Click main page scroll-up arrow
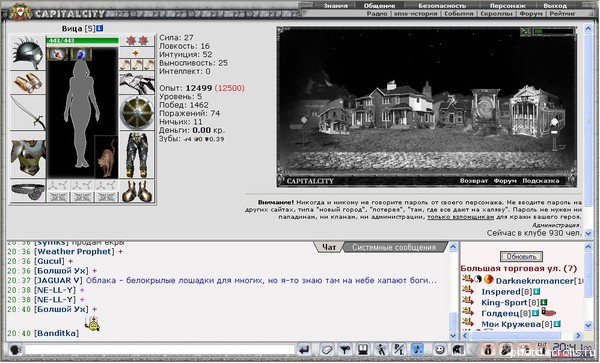600x363 pixels. (x=589, y=28)
